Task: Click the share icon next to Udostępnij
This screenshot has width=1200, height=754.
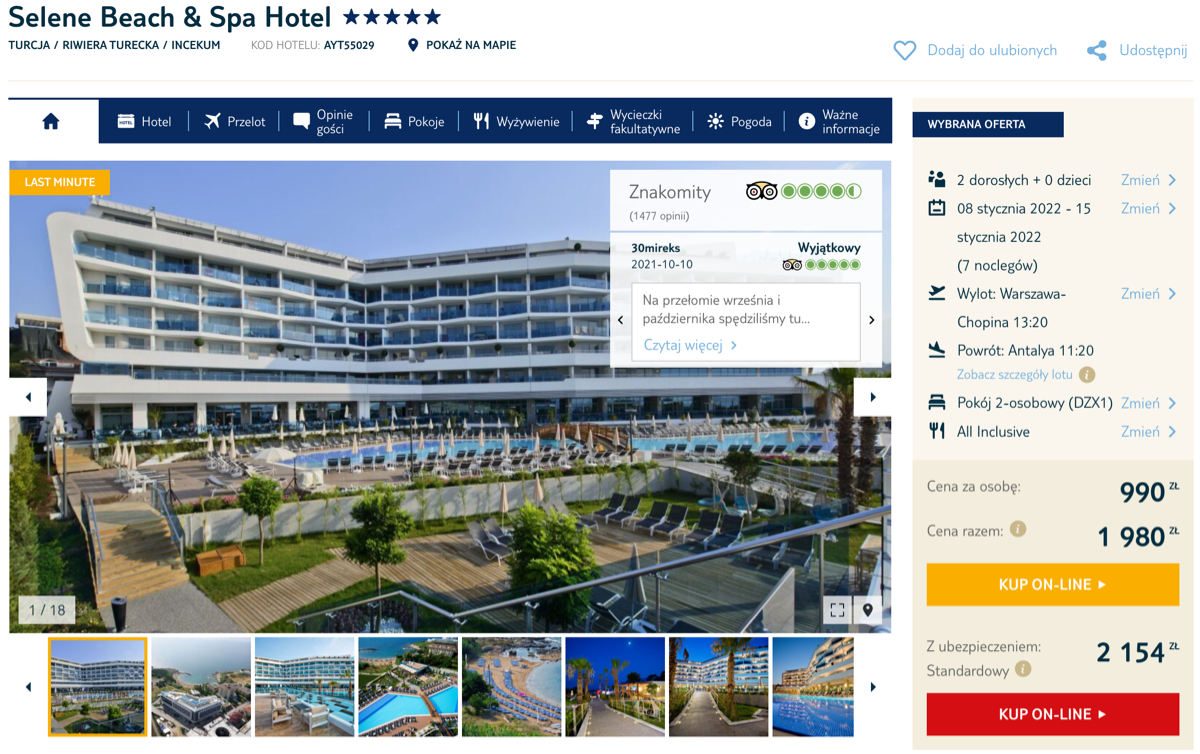Action: (1097, 51)
